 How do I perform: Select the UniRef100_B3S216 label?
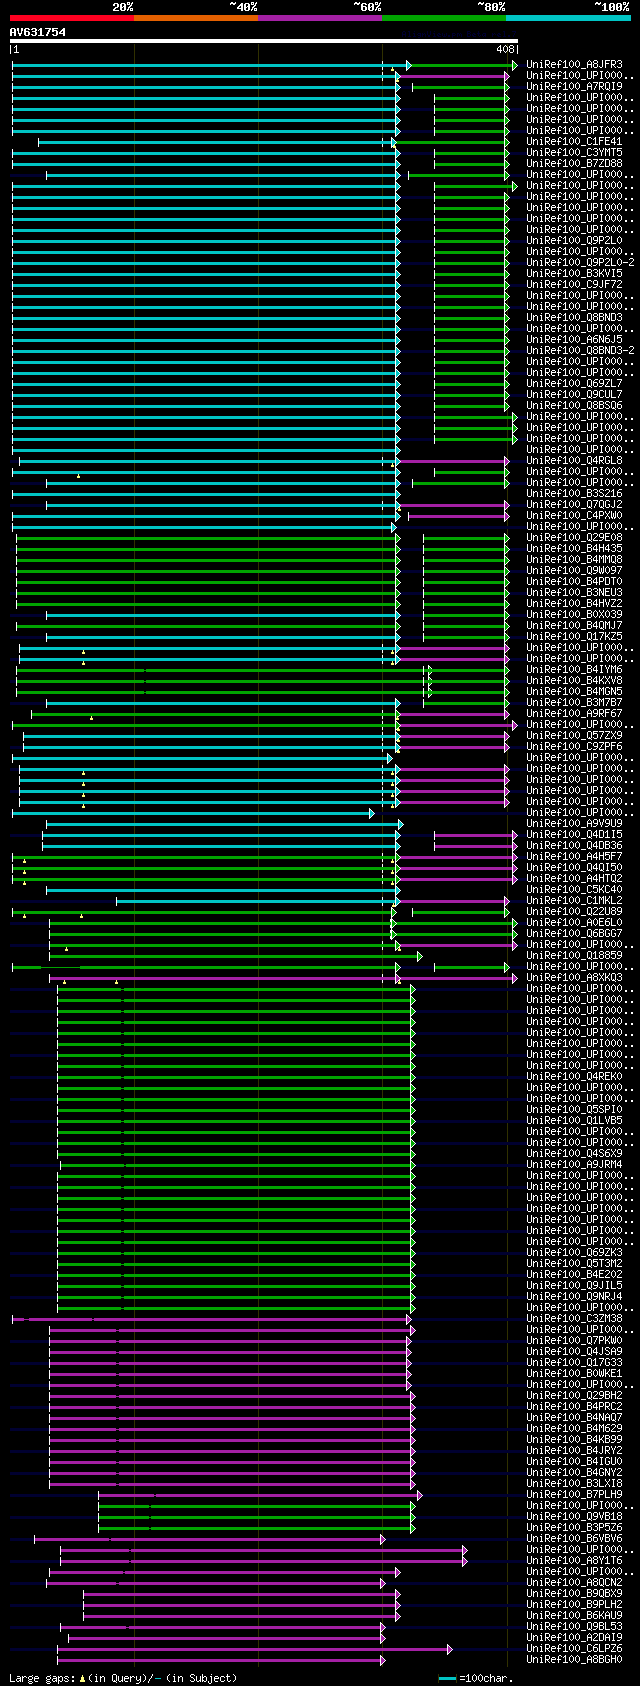[x=574, y=494]
